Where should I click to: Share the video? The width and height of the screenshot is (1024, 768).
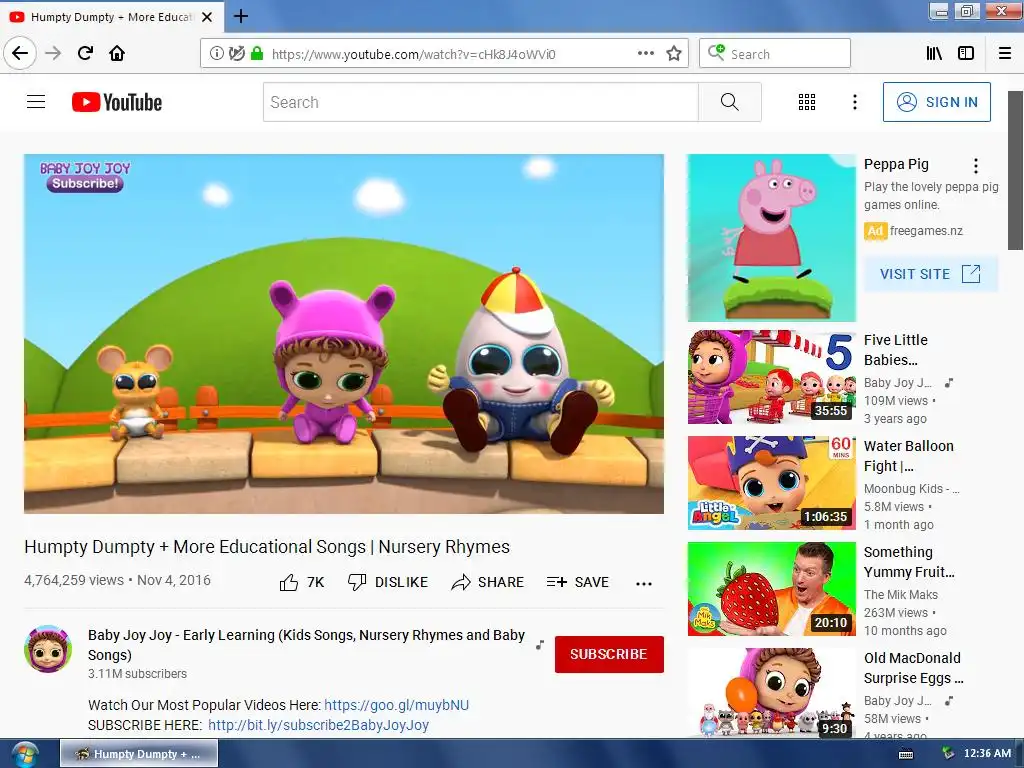click(487, 582)
